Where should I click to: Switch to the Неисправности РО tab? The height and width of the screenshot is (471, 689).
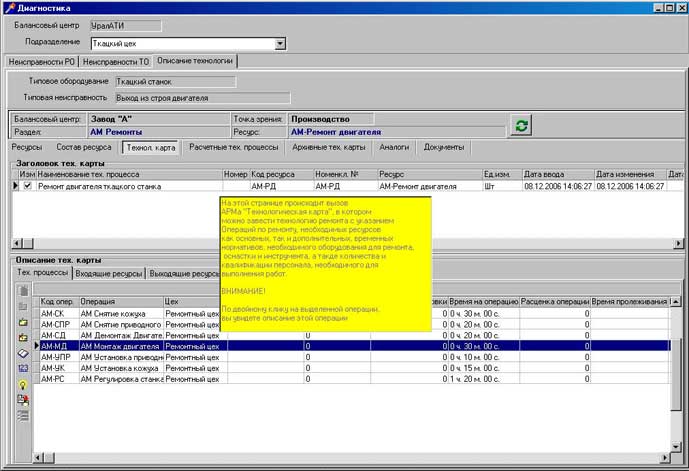pyautogui.click(x=42, y=62)
